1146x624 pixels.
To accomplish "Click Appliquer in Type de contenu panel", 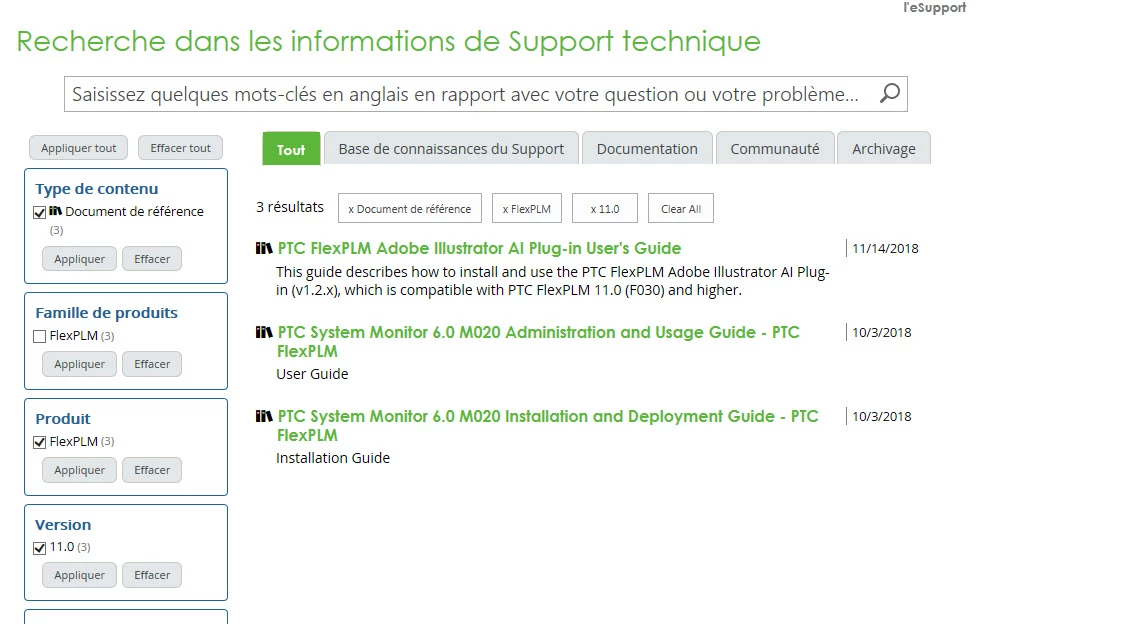I will 79,259.
